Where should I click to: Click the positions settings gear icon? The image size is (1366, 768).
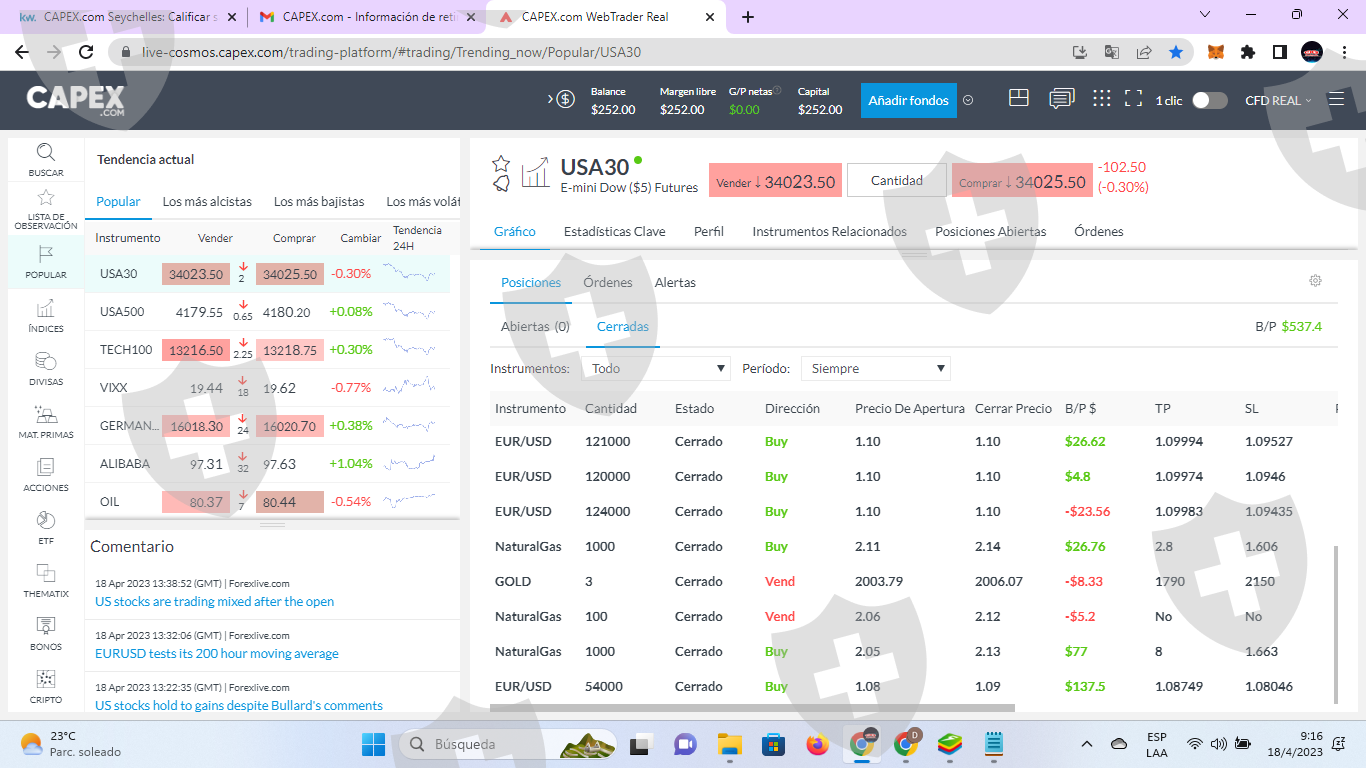tap(1315, 281)
